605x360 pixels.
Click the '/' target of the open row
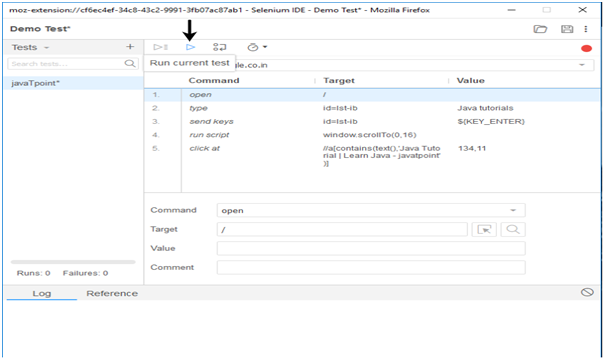pos(324,95)
